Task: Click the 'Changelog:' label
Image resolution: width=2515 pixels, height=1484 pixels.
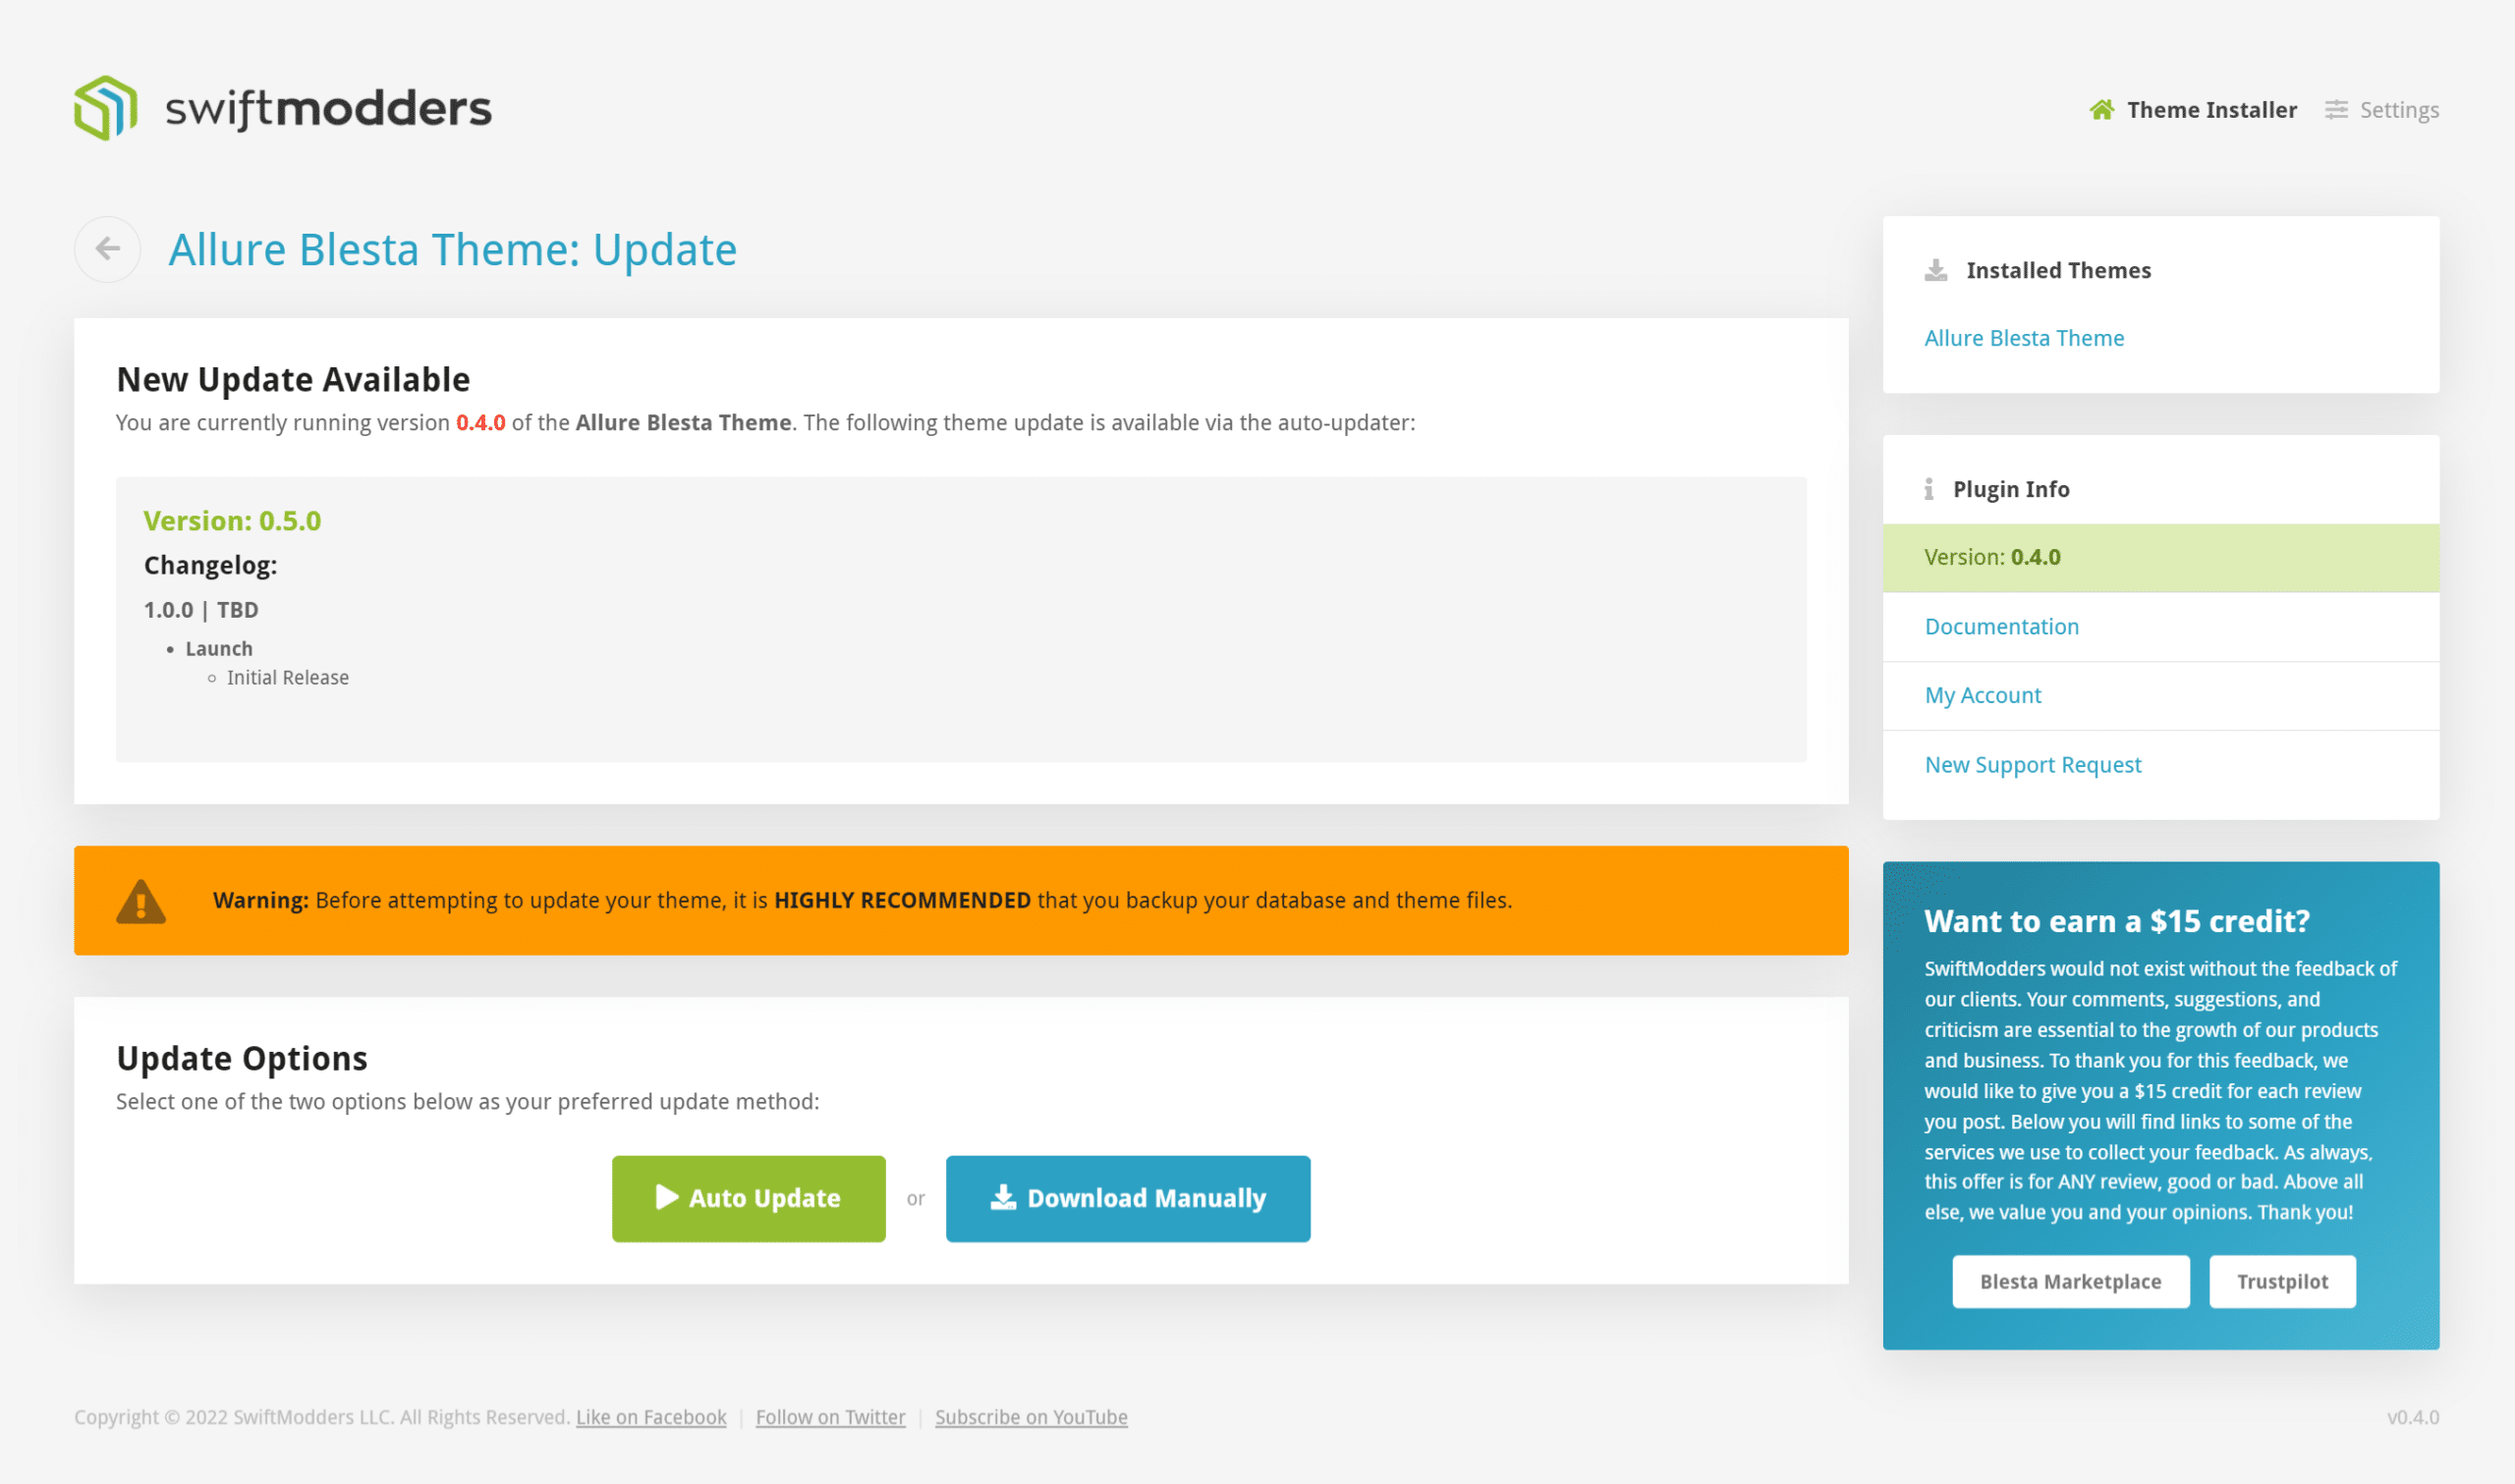Action: [x=210, y=566]
